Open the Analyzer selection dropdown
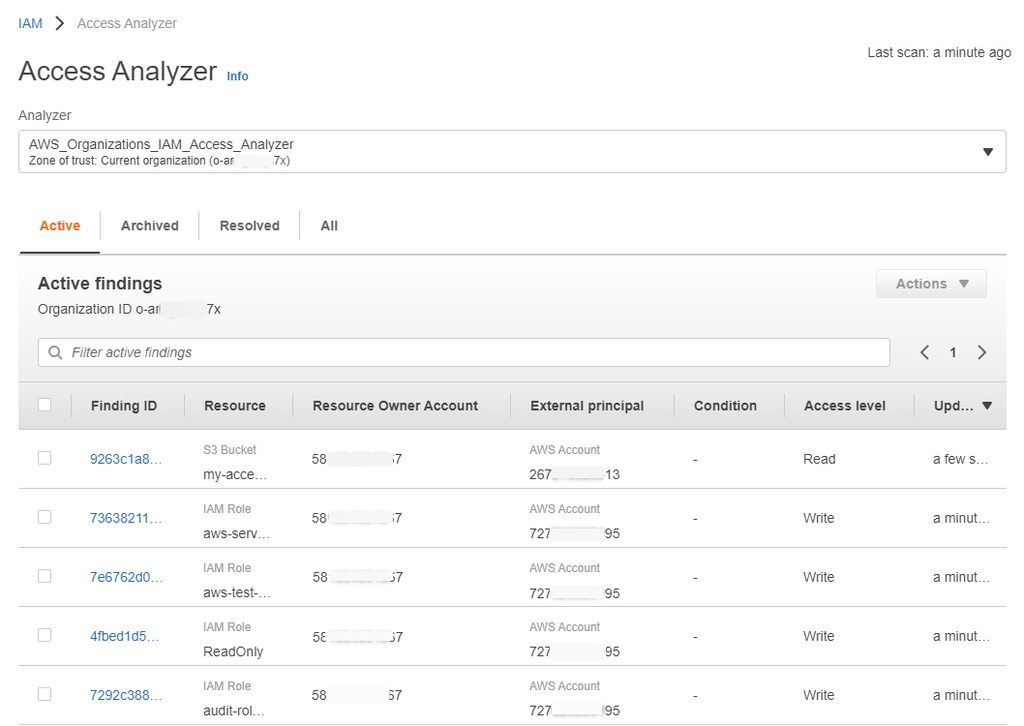Image resolution: width=1024 pixels, height=726 pixels. (x=512, y=151)
